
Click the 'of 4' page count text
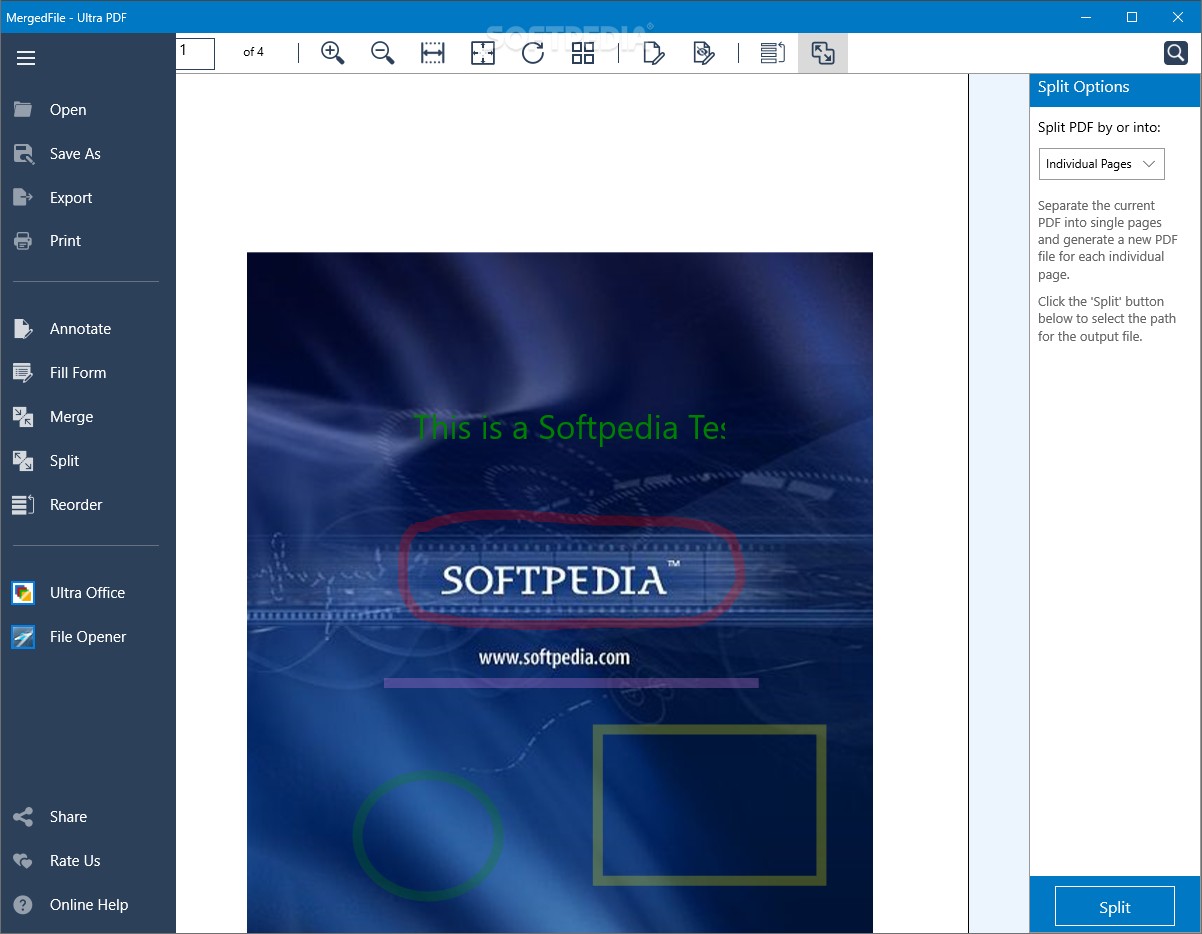254,52
